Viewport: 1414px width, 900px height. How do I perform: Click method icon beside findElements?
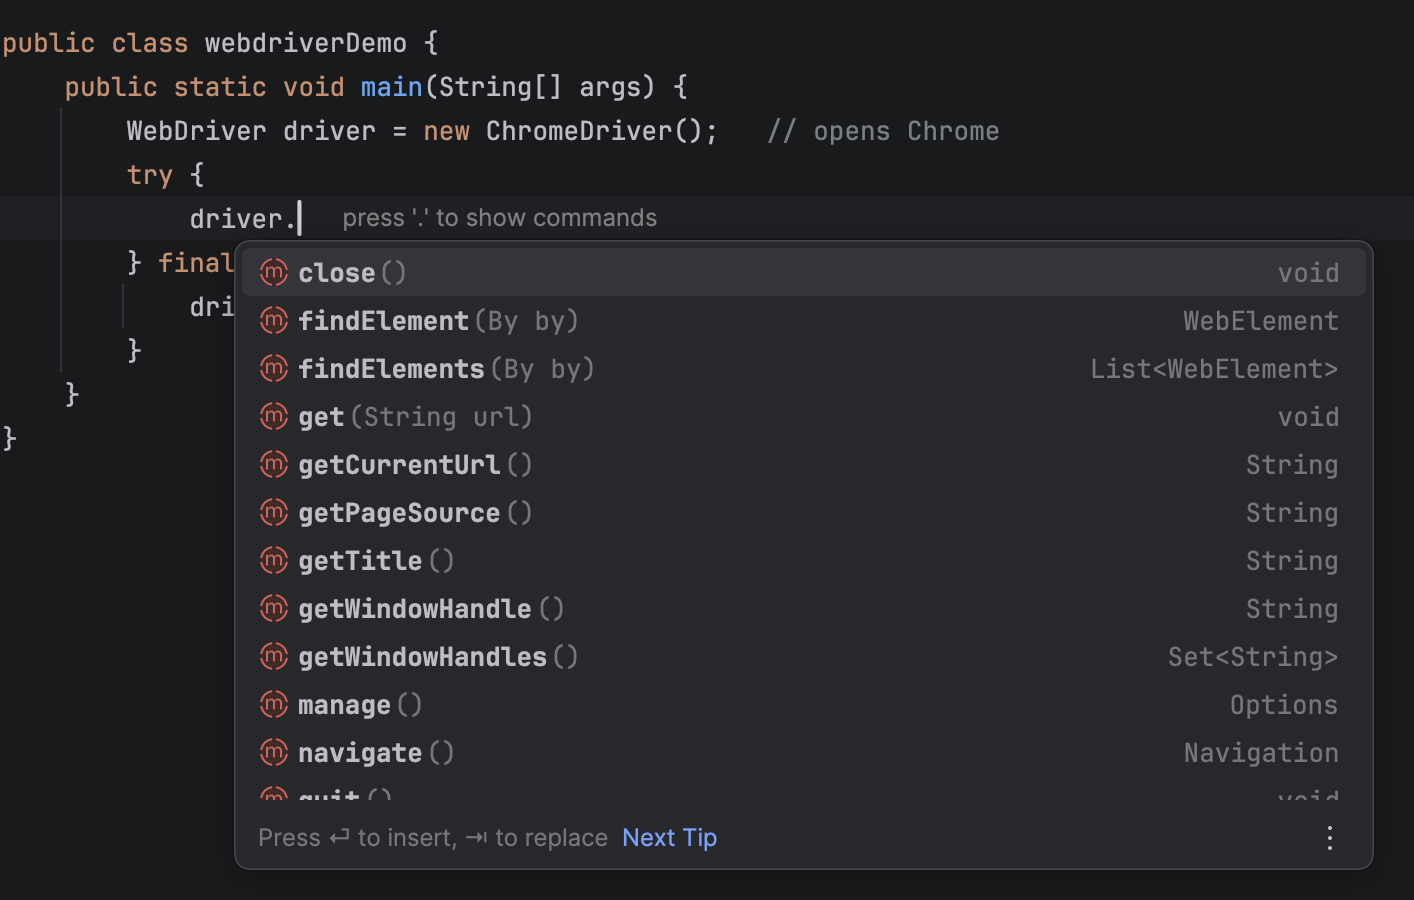click(274, 368)
